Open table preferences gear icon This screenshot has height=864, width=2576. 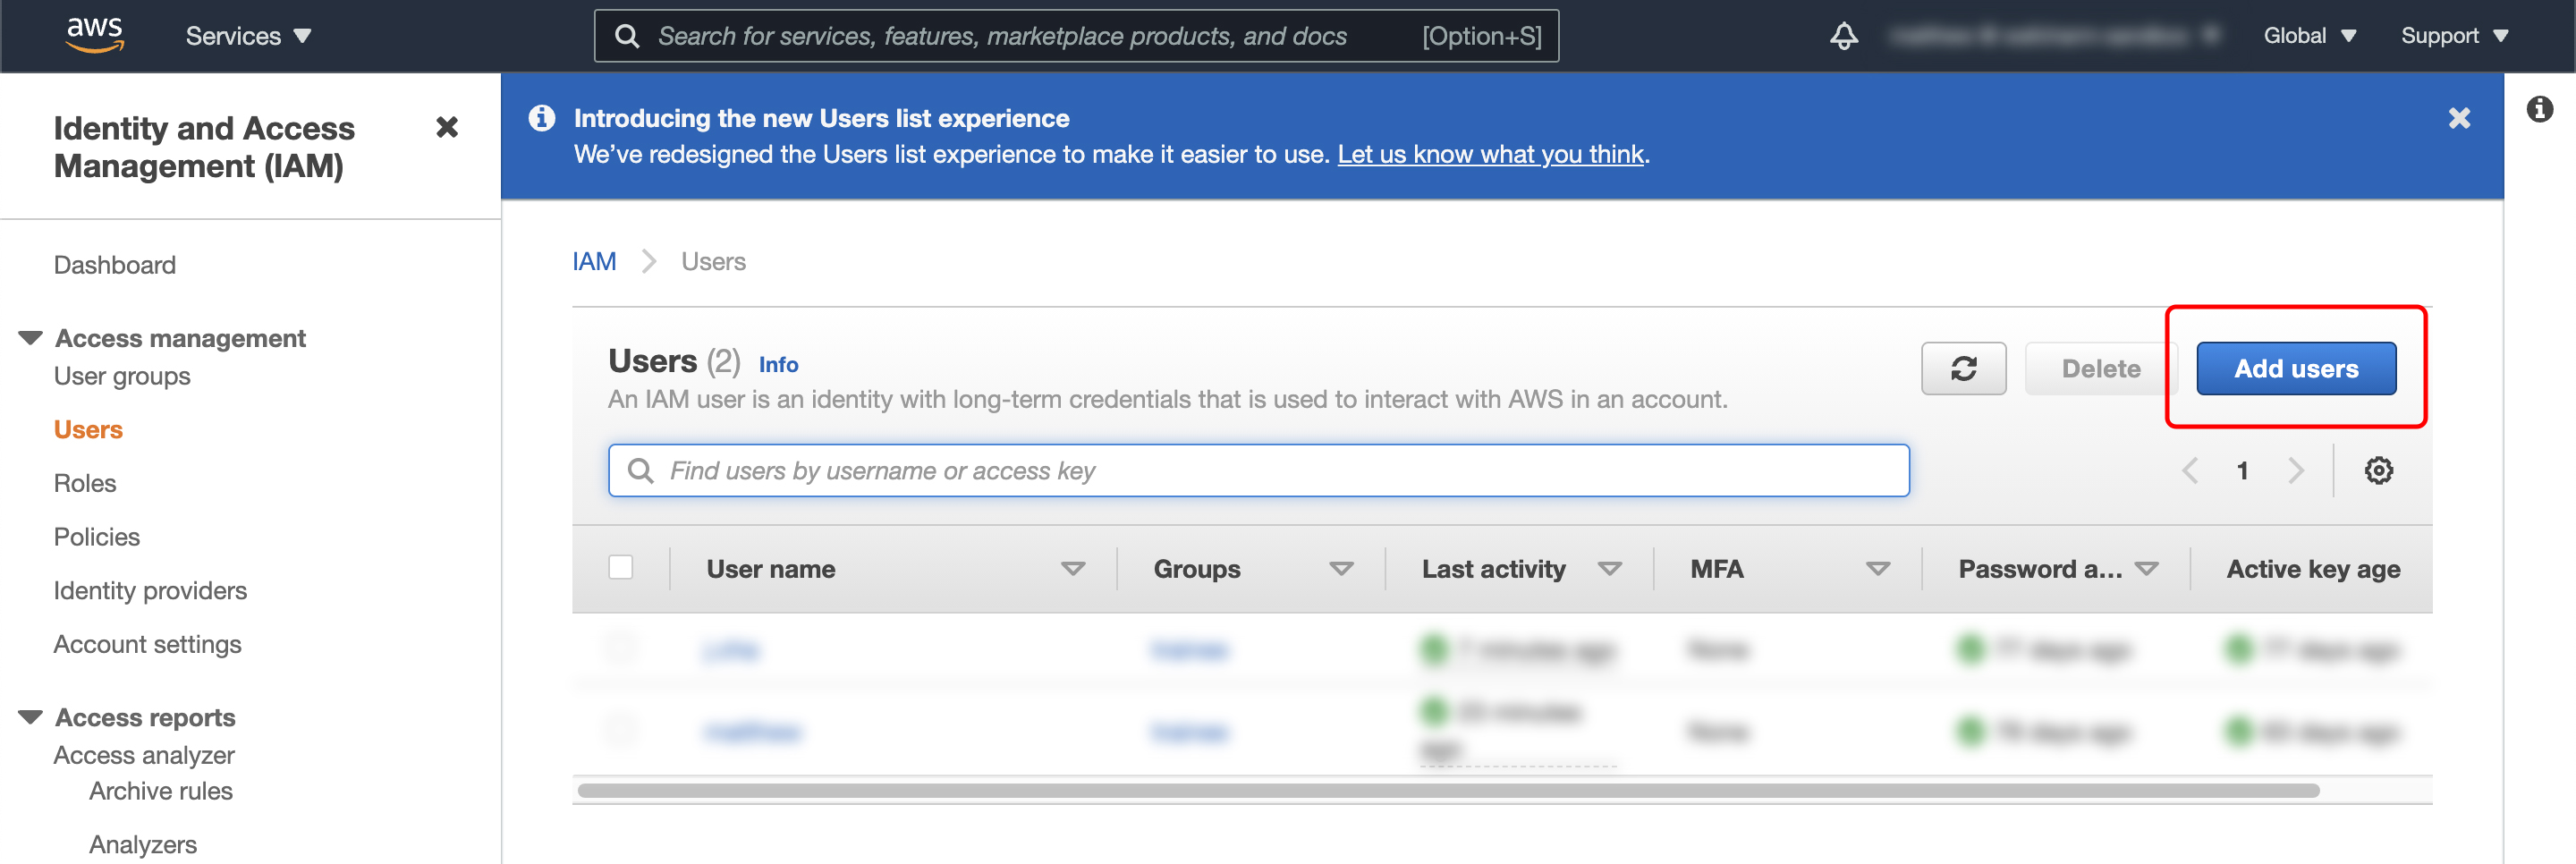[2378, 470]
